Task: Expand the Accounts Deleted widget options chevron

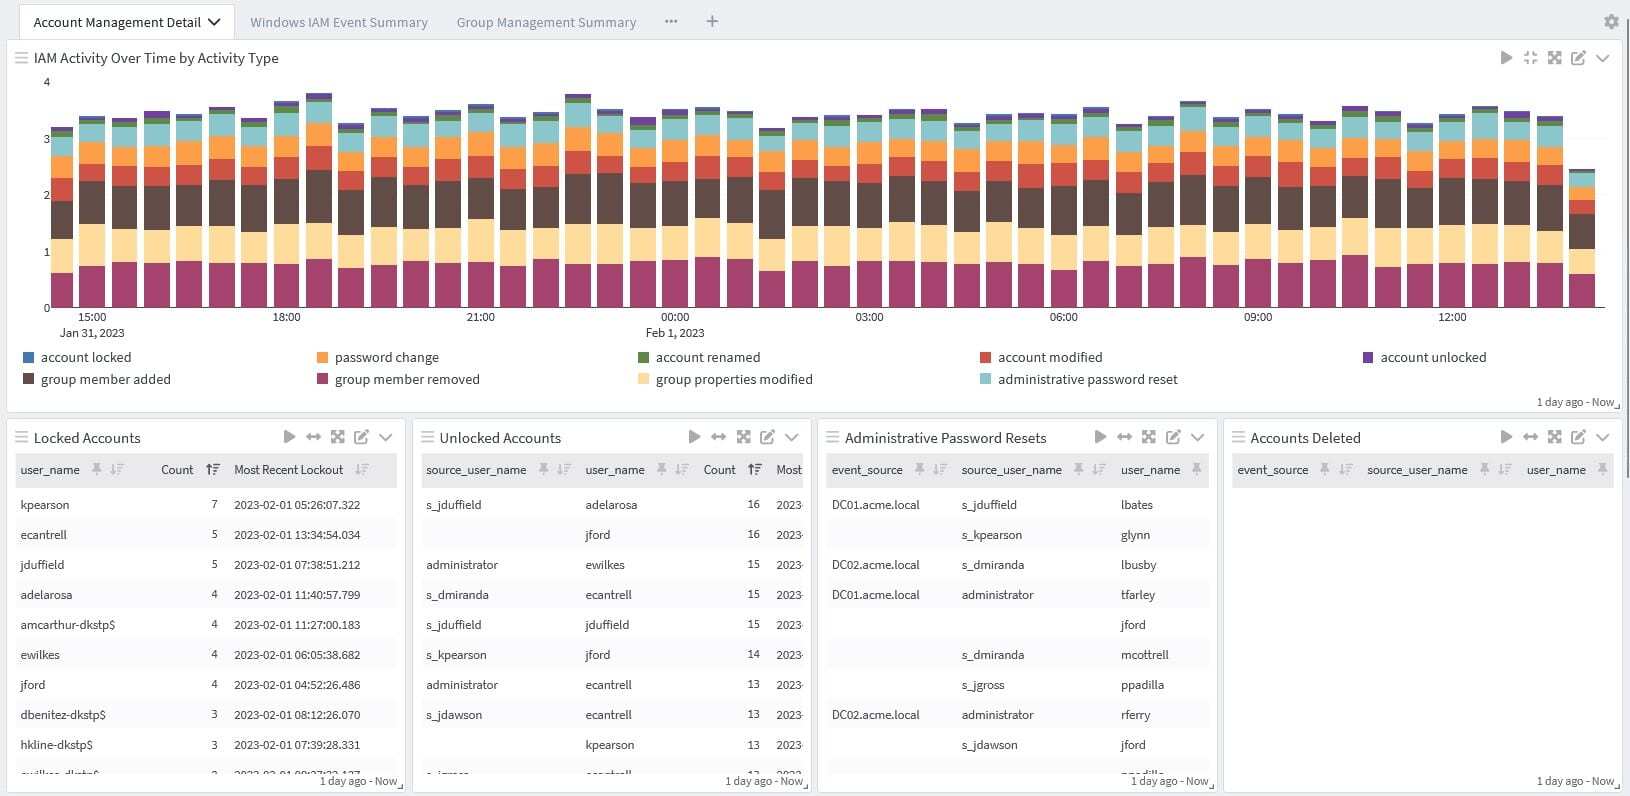Action: (x=1602, y=437)
